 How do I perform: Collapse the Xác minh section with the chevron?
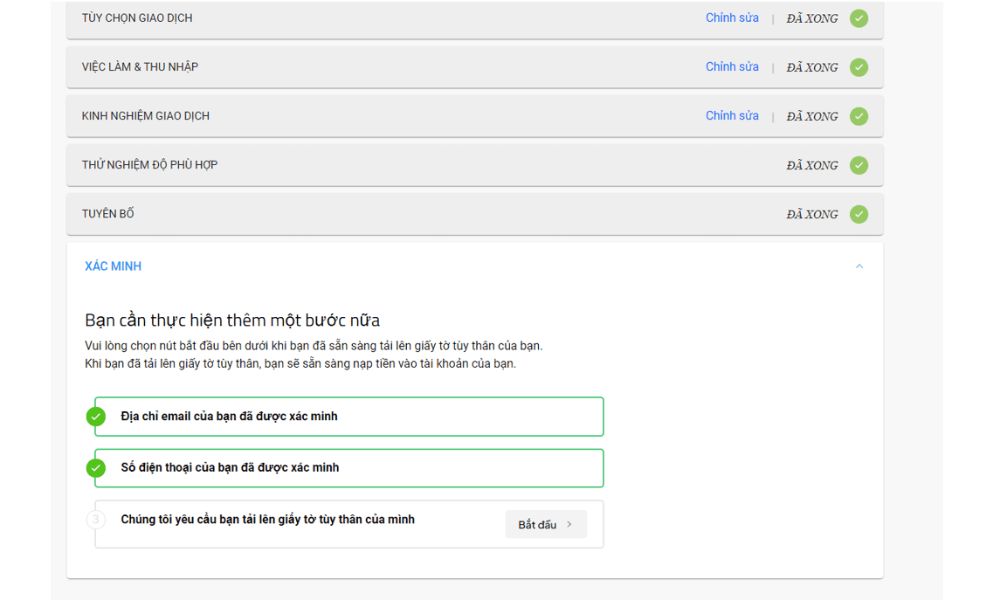(859, 267)
